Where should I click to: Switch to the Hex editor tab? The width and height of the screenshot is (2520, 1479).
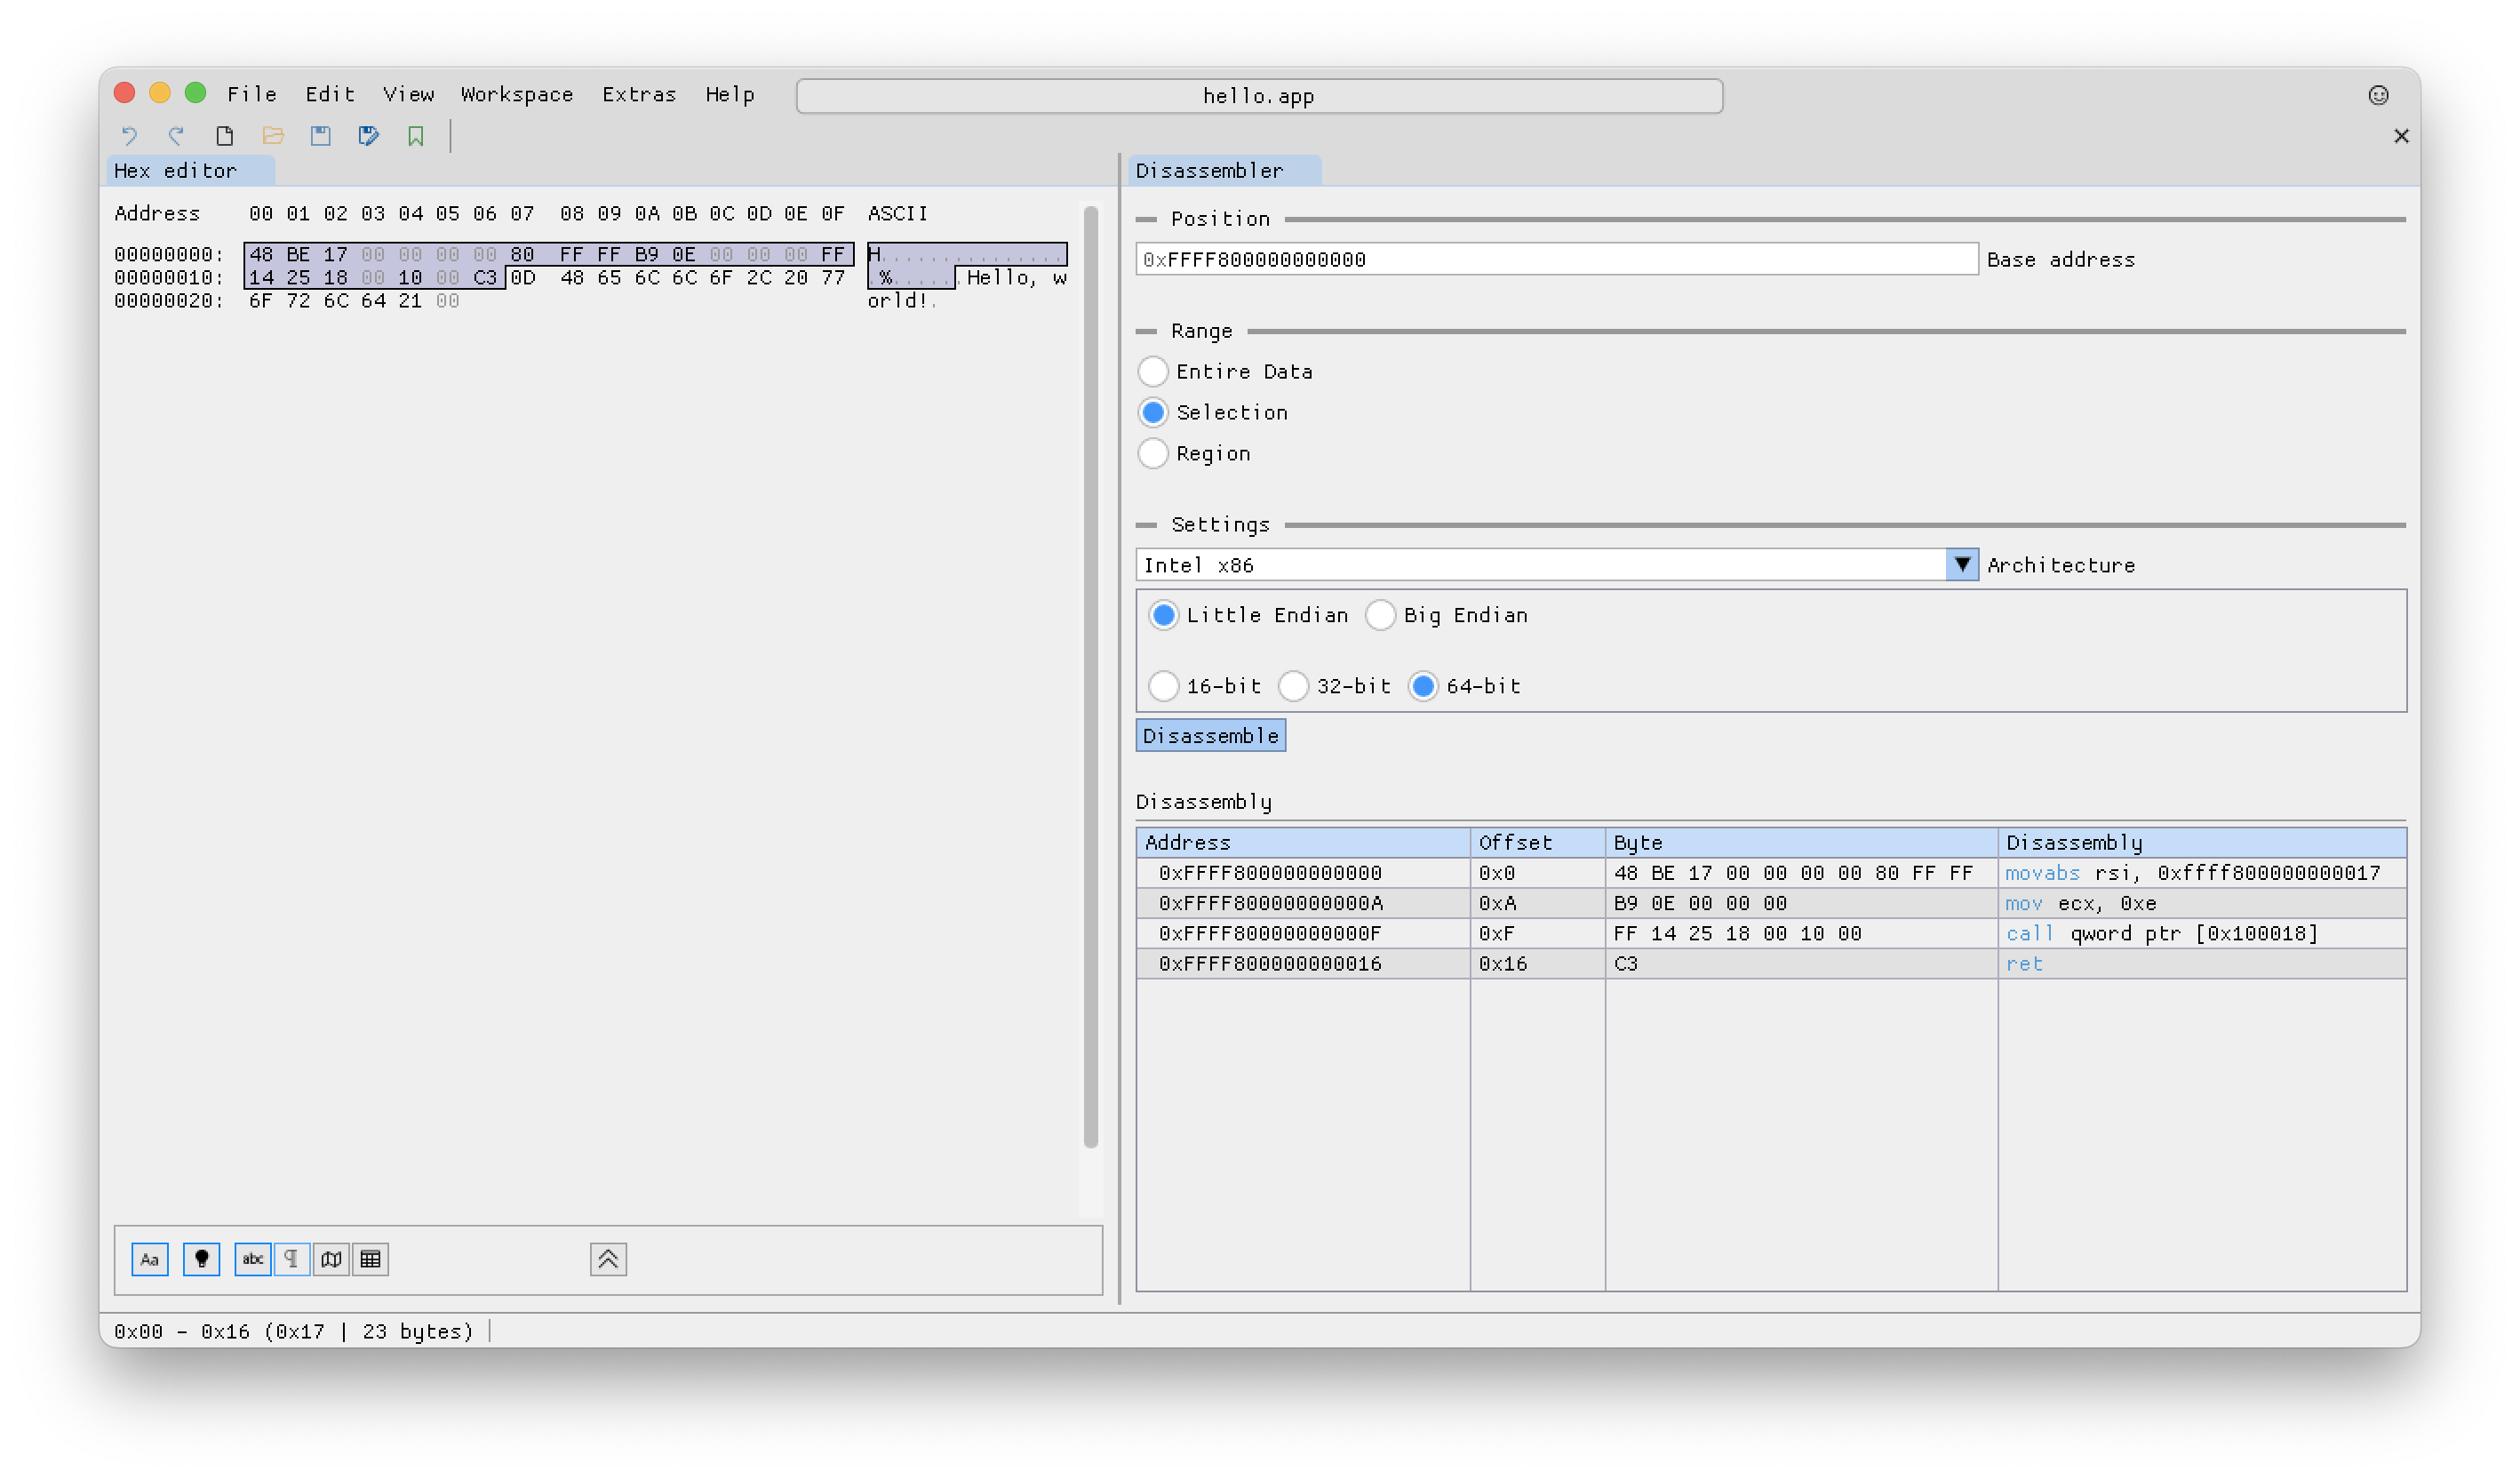tap(190, 171)
